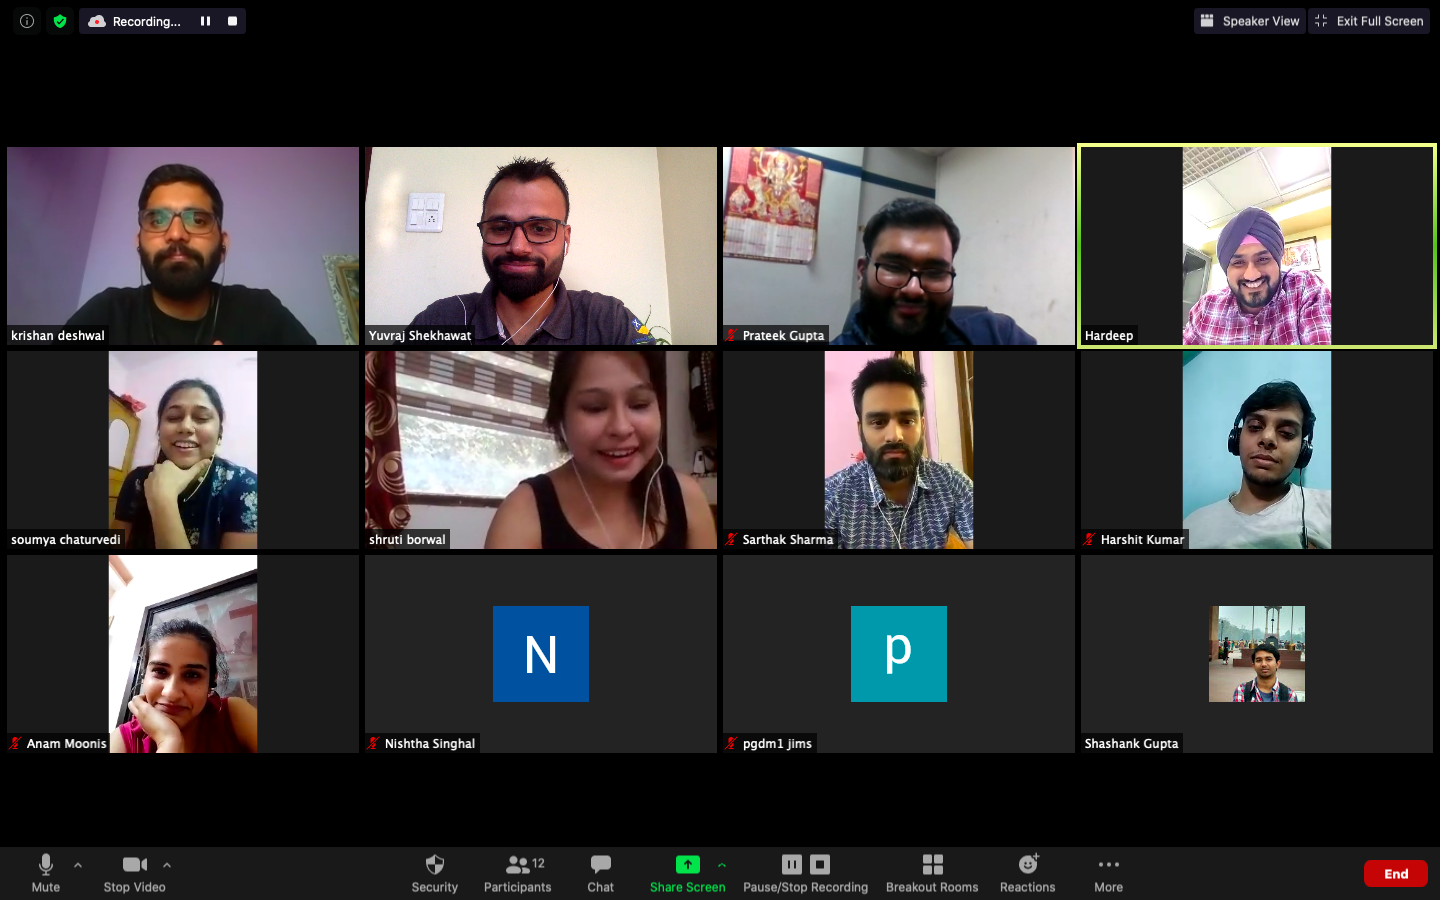Expand audio options arrow beside Mute
Image resolution: width=1440 pixels, height=900 pixels.
pyautogui.click(x=78, y=865)
